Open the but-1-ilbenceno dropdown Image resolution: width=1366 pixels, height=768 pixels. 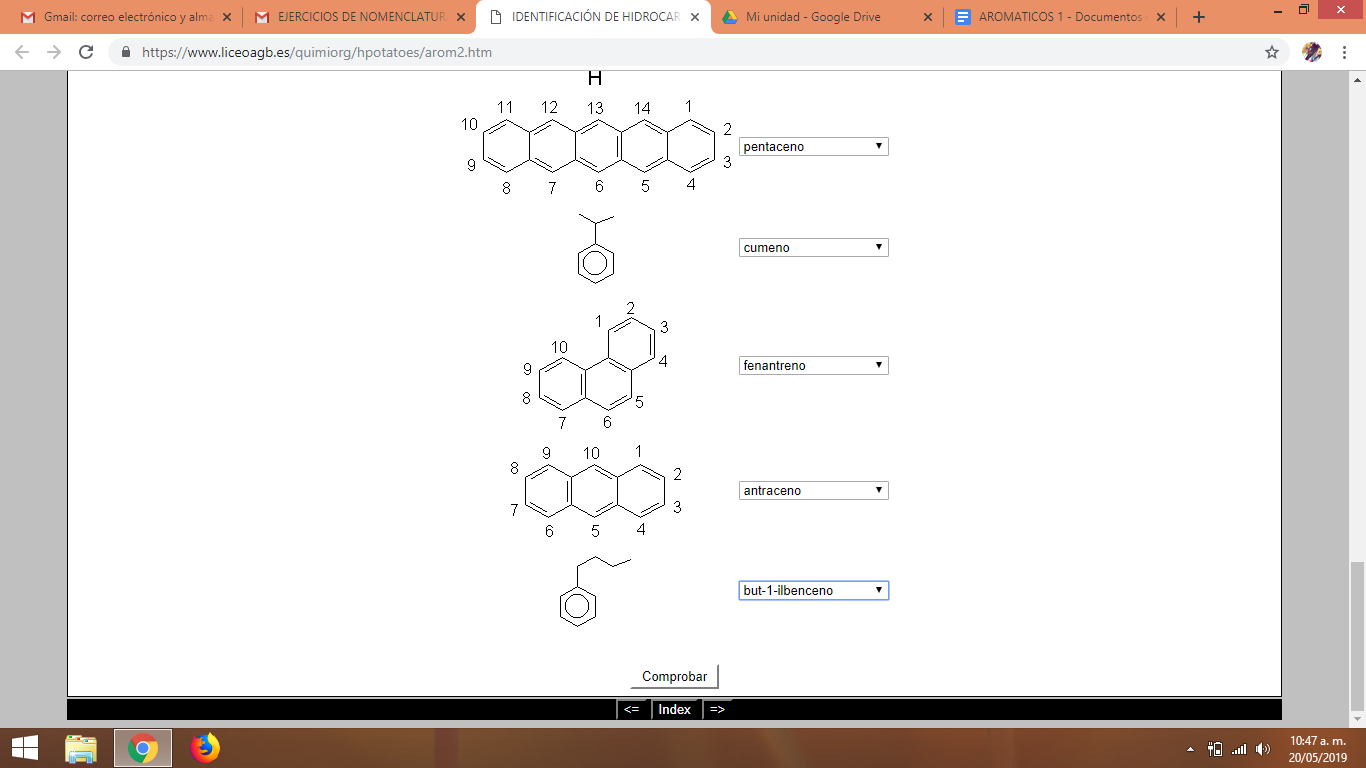pyautogui.click(x=813, y=590)
